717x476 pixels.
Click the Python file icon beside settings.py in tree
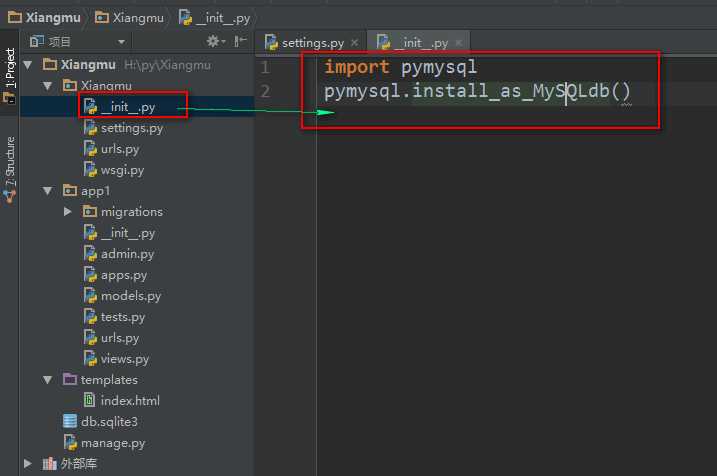point(90,128)
